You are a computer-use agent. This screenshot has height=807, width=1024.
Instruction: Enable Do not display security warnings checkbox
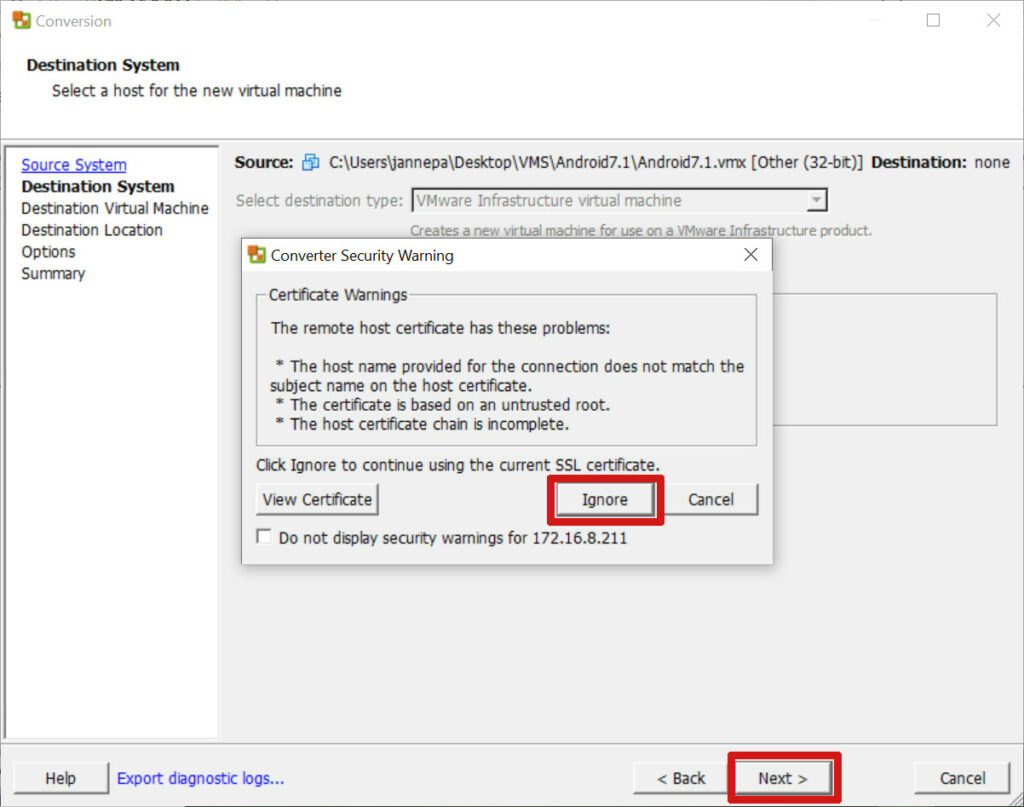[x=264, y=537]
